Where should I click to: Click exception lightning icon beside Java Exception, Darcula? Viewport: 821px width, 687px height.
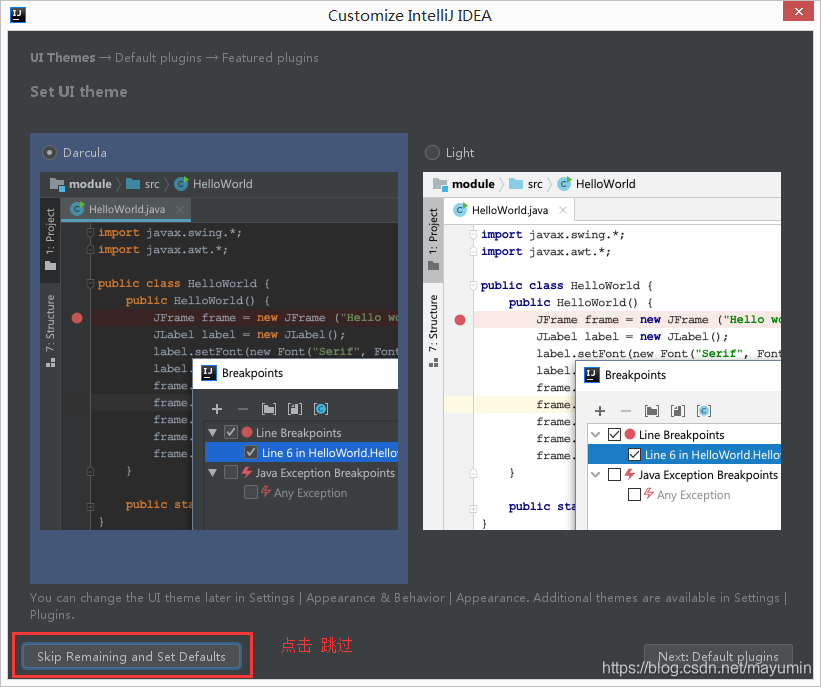[x=247, y=472]
